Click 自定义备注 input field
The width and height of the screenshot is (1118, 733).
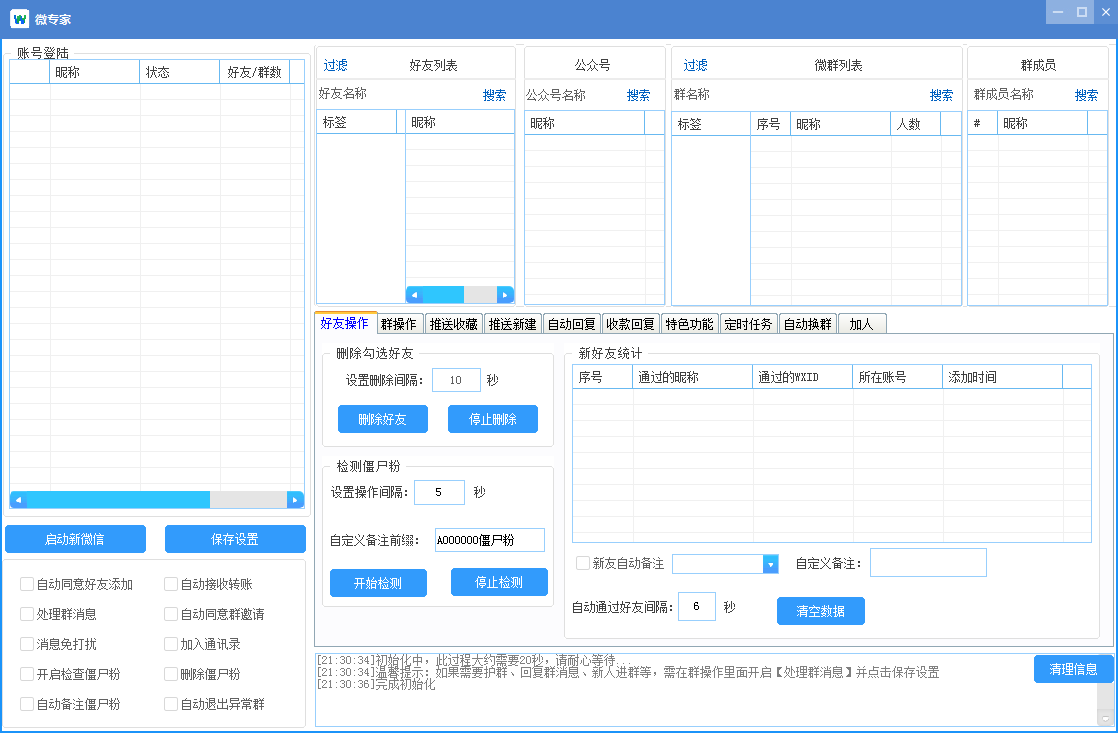point(928,563)
